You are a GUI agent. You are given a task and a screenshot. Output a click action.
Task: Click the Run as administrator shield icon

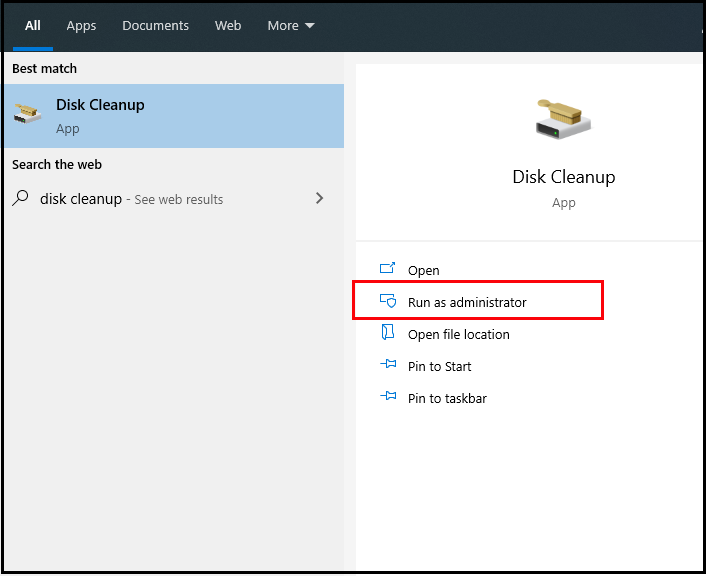click(x=388, y=301)
